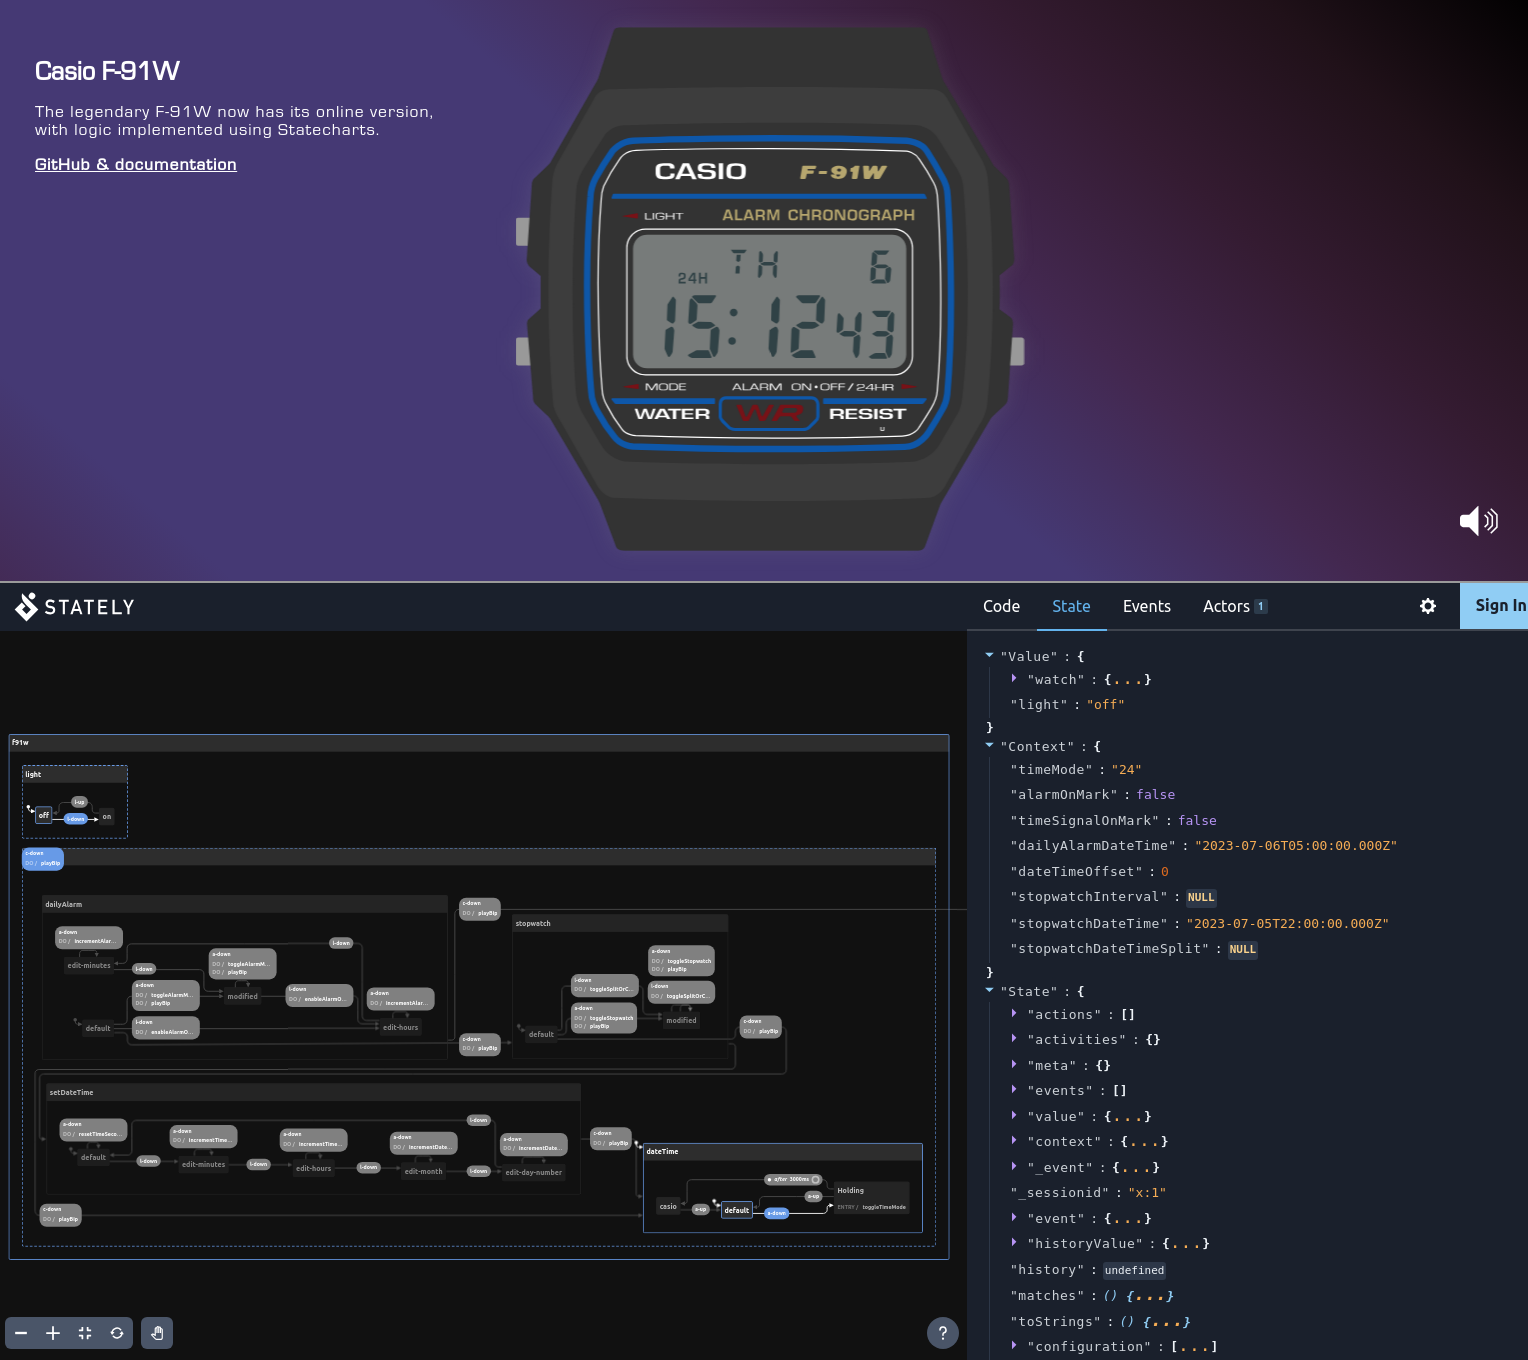Screen dimensions: 1528x1360
Task: Select the edit-day-number state
Action: click(534, 1172)
